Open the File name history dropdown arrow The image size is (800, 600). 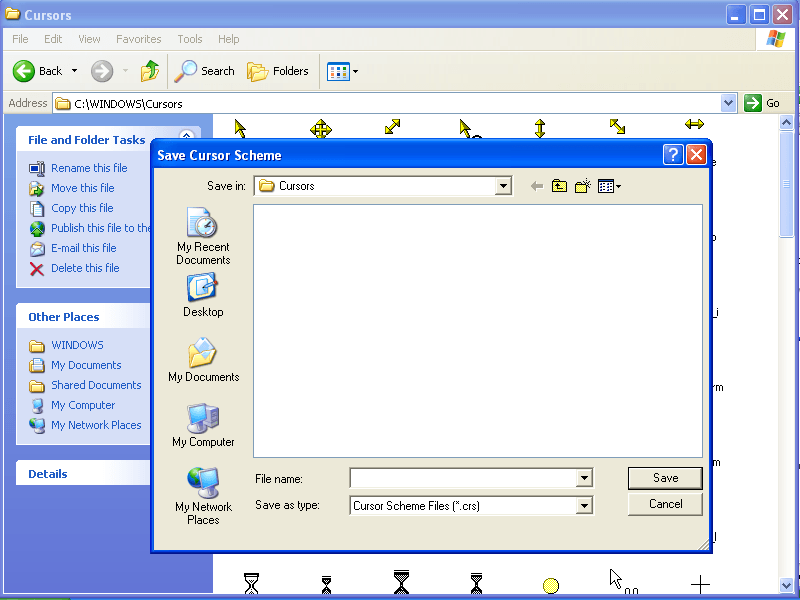pos(585,478)
